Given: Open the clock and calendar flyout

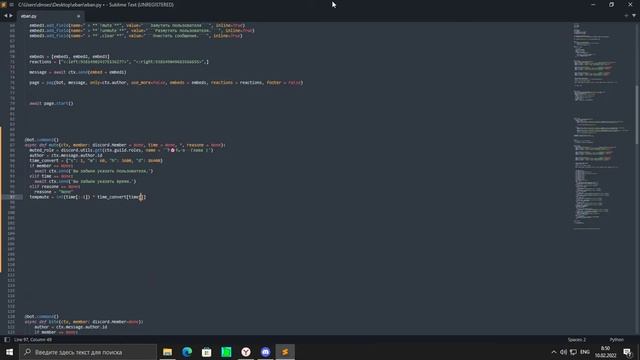Looking at the screenshot, I should point(605,352).
